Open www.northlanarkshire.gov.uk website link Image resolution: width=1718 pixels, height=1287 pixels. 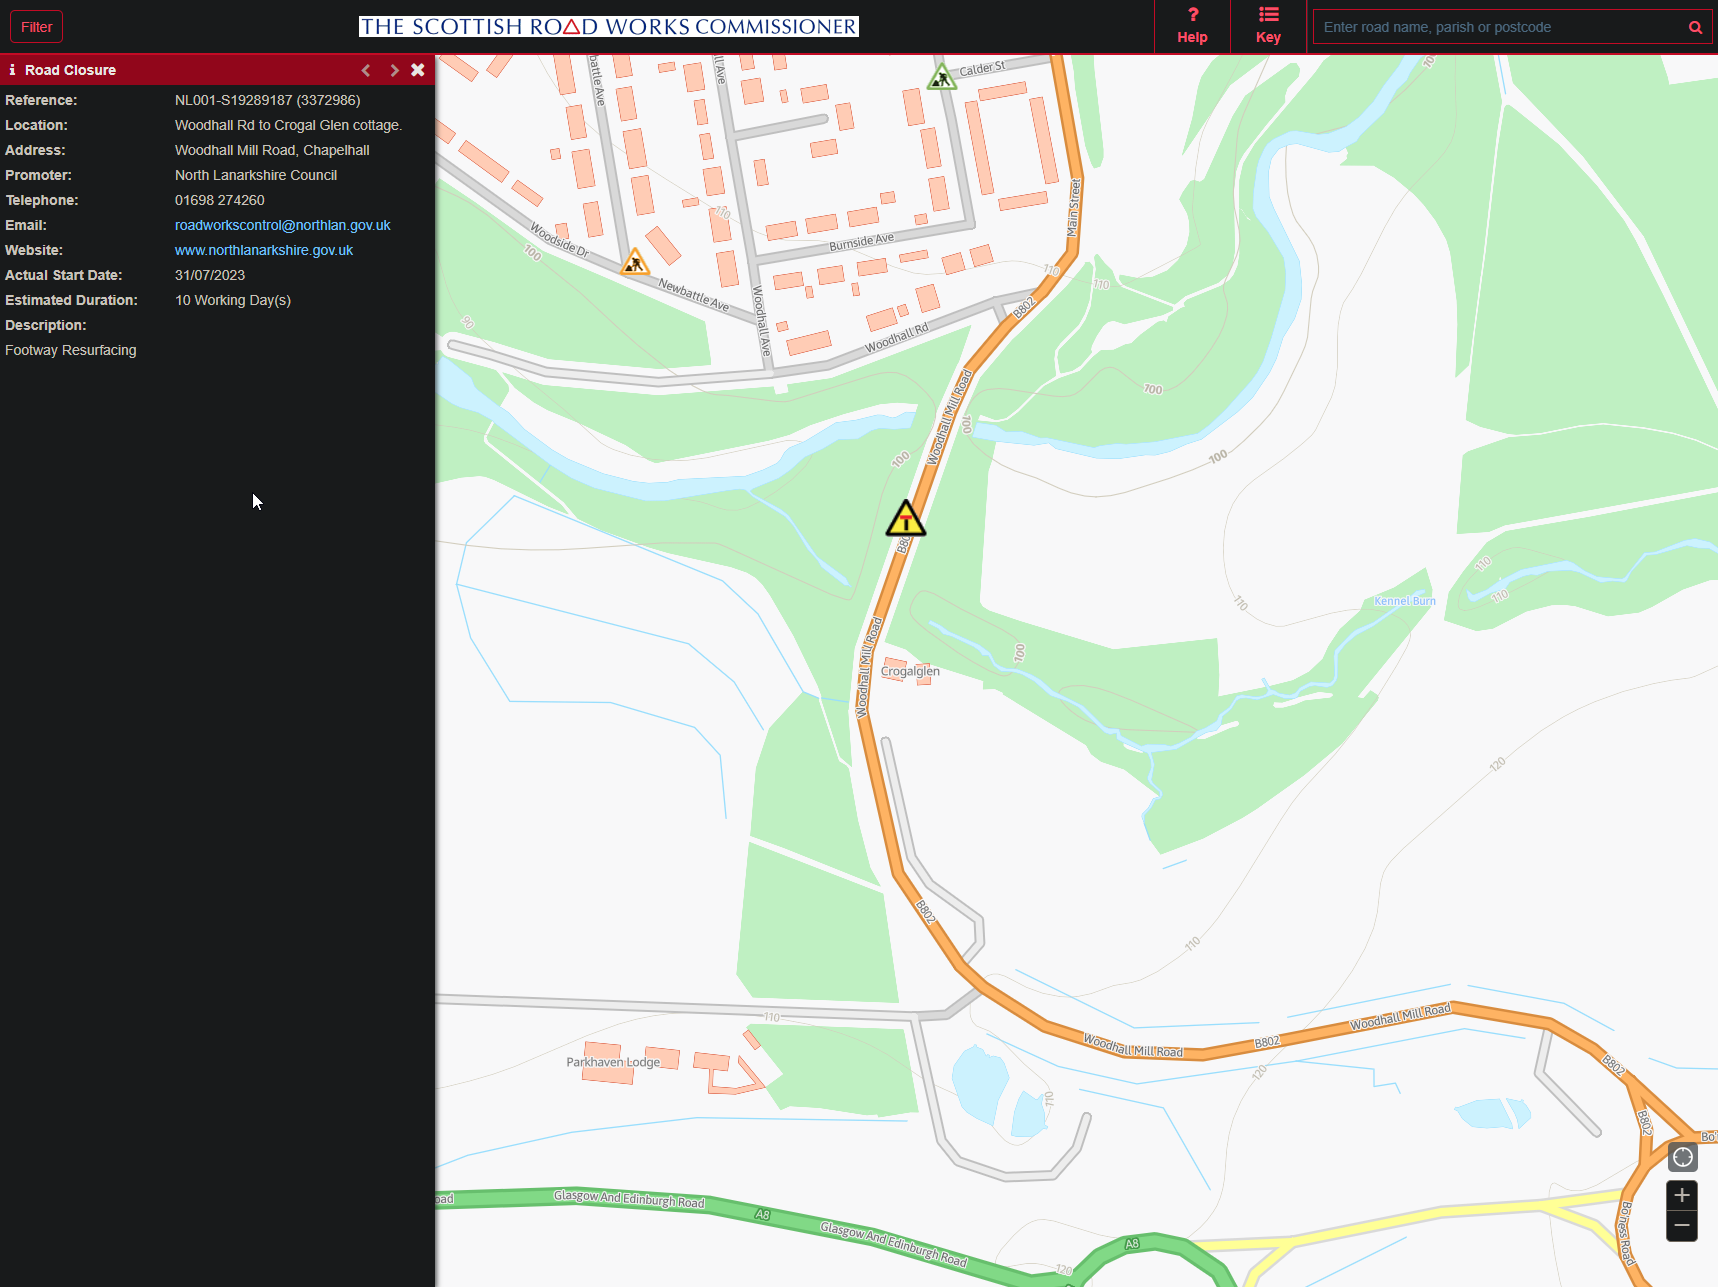[x=264, y=250]
